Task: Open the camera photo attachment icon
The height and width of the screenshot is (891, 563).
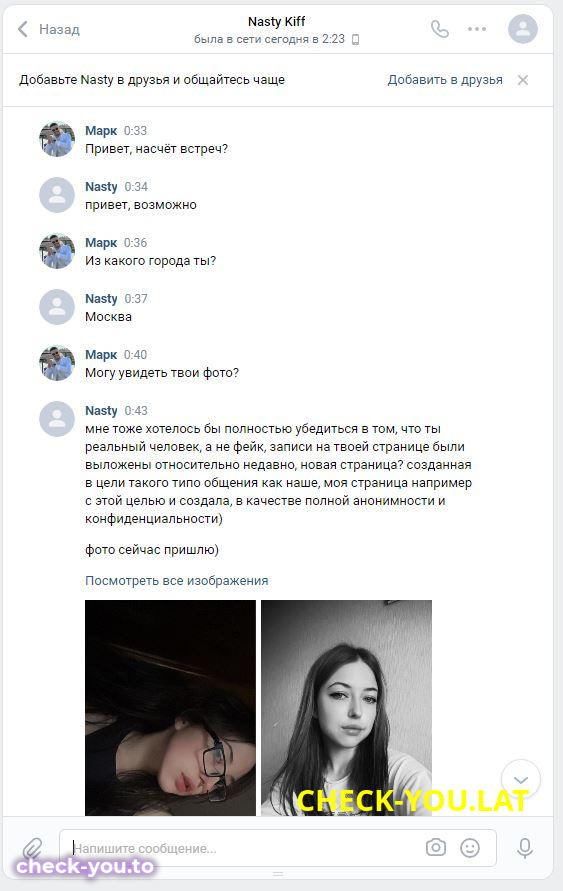Action: [x=436, y=848]
